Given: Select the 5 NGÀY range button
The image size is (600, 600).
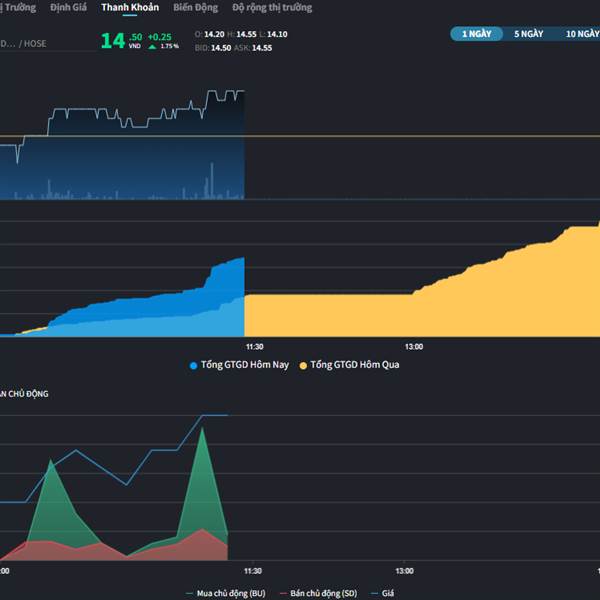Looking at the screenshot, I should 528,34.
